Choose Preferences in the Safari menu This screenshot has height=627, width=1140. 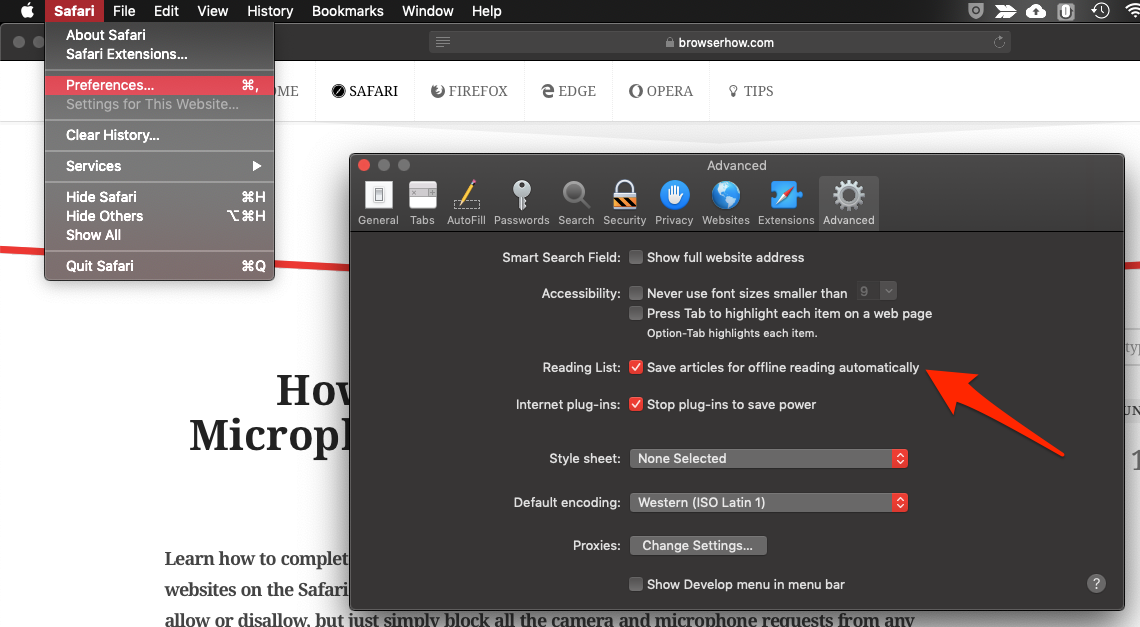point(110,85)
